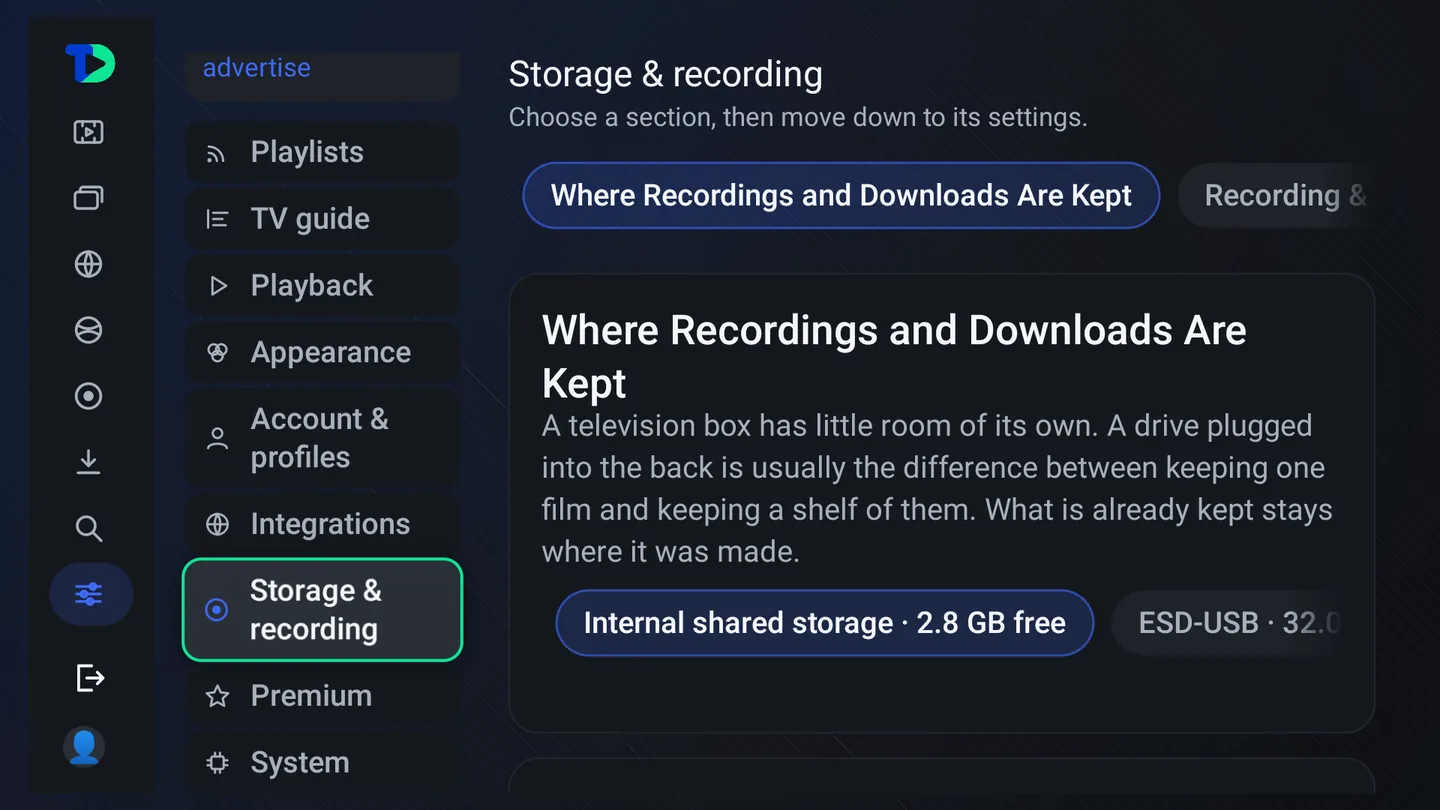The width and height of the screenshot is (1440, 810).
Task: Click the advertise link
Action: pyautogui.click(x=257, y=68)
